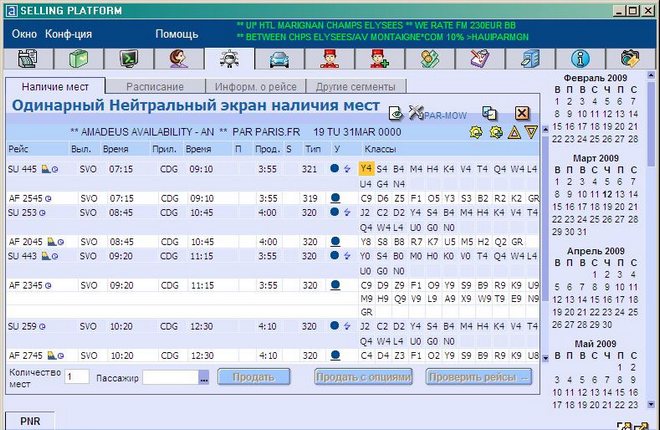
Task: Click the blue circle icon in AF 2345 row
Action: [335, 285]
